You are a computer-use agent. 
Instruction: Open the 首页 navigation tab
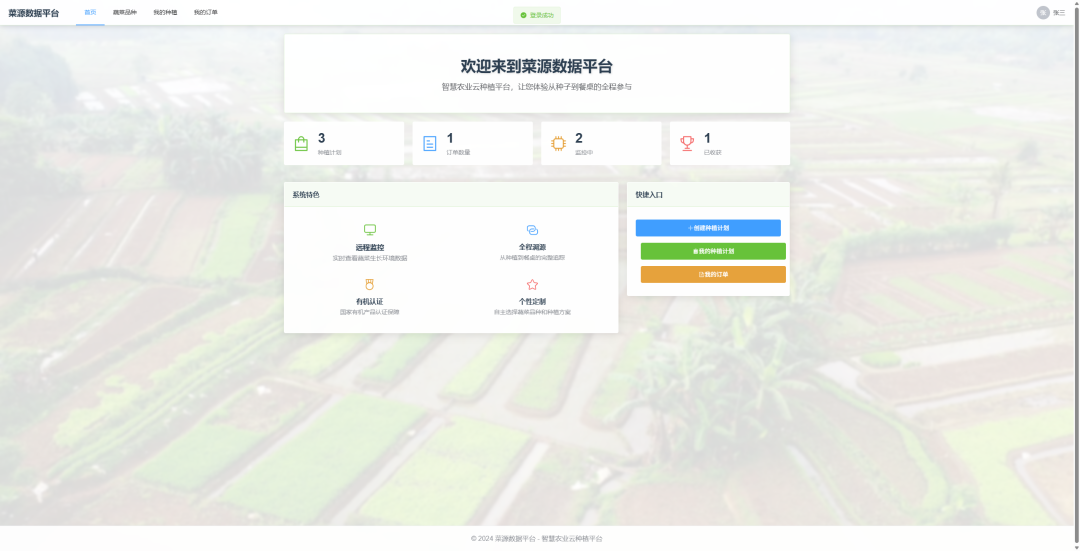coord(90,12)
